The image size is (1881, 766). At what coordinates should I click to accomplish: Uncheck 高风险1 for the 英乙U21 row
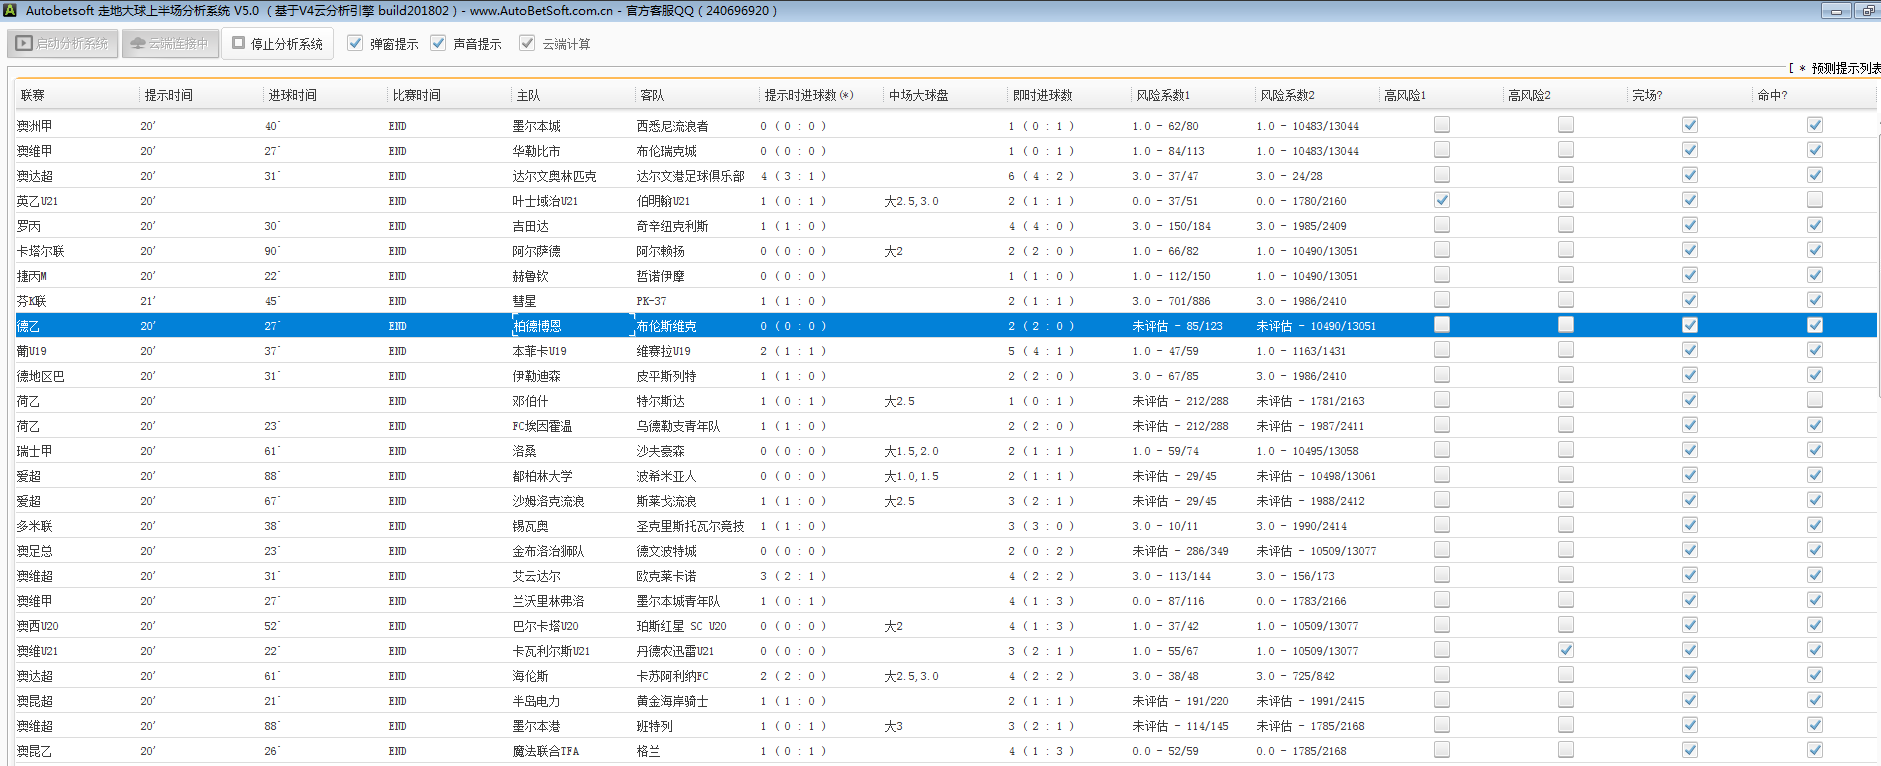(1442, 200)
